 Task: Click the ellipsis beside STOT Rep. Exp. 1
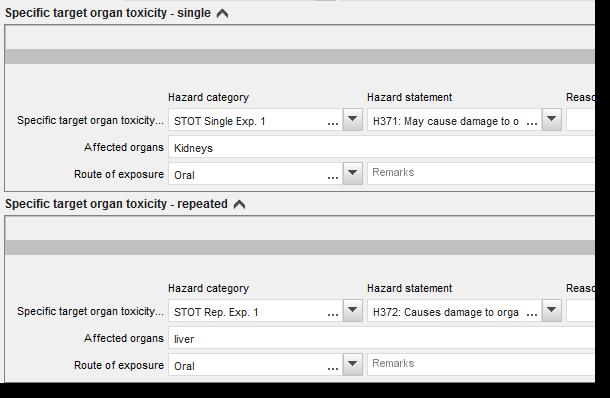[x=333, y=315]
